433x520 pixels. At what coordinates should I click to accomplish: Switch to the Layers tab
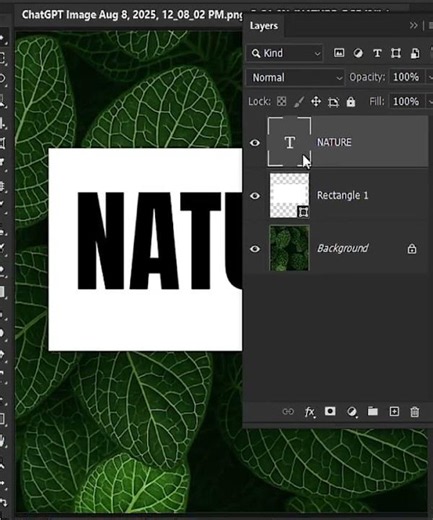click(x=264, y=26)
